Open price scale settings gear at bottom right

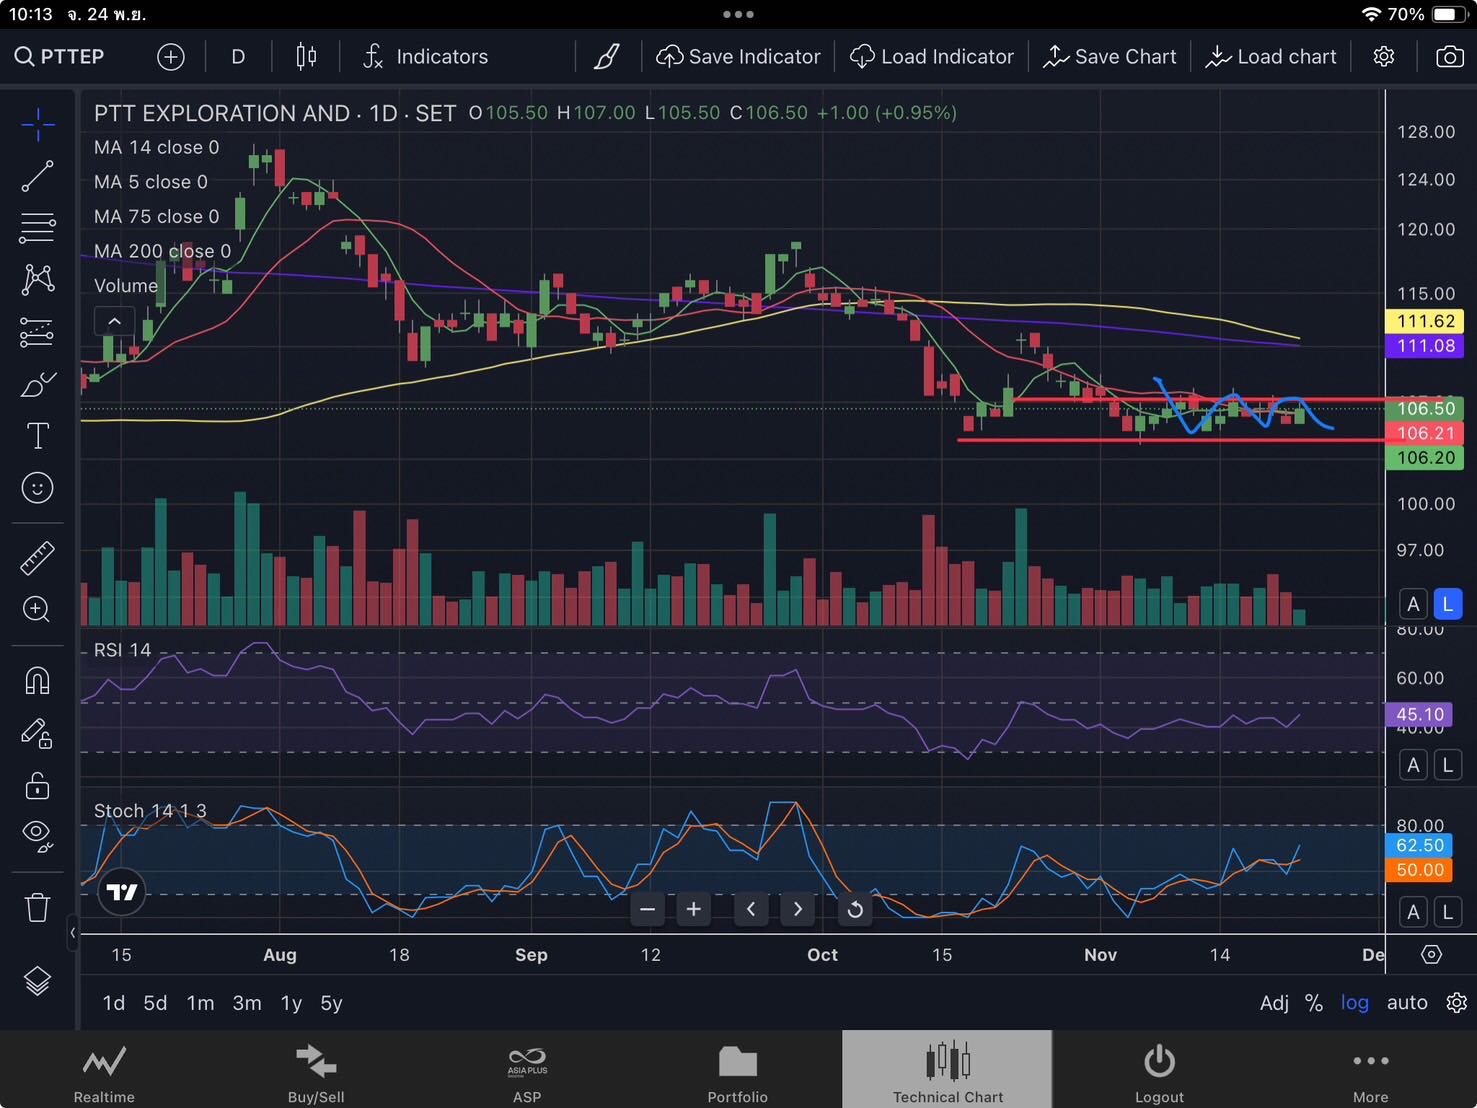click(x=1457, y=1003)
